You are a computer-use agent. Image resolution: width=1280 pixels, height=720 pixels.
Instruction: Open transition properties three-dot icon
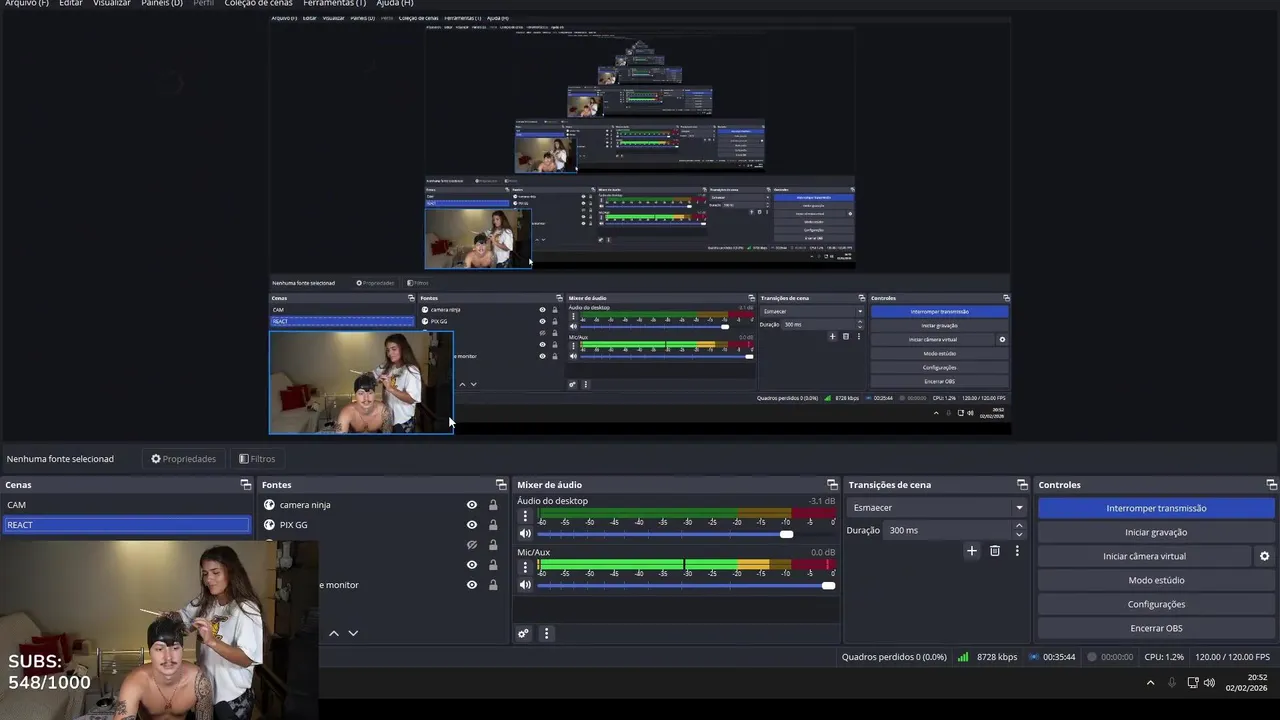pos(1017,551)
